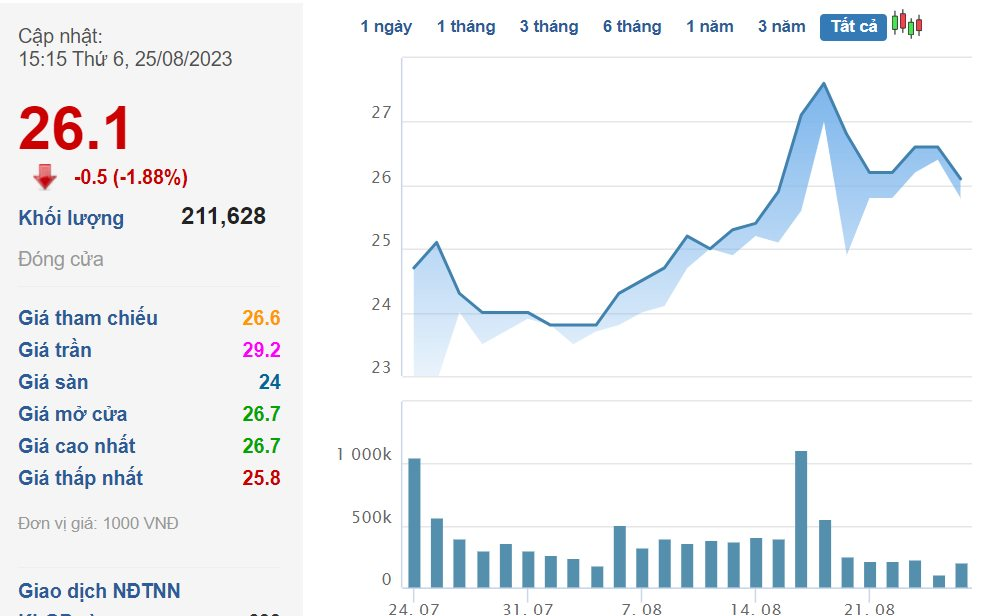The height and width of the screenshot is (616, 990).
Task: Click the red down arrow price indicator
Action: coord(45,178)
